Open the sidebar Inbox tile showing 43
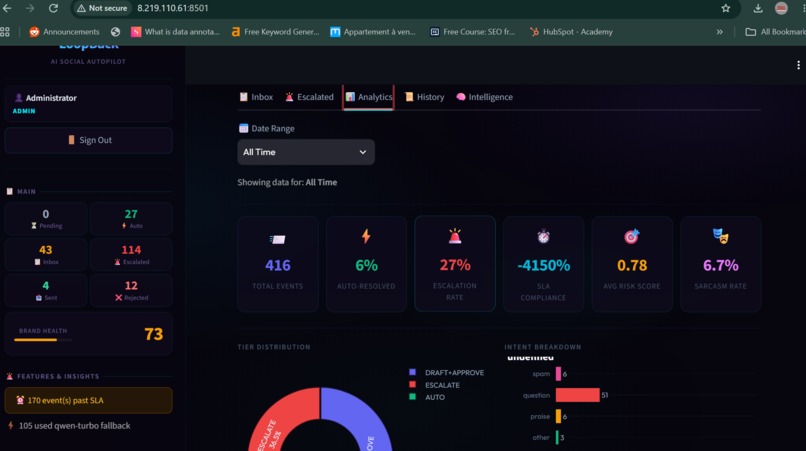The height and width of the screenshot is (451, 806). tap(46, 255)
